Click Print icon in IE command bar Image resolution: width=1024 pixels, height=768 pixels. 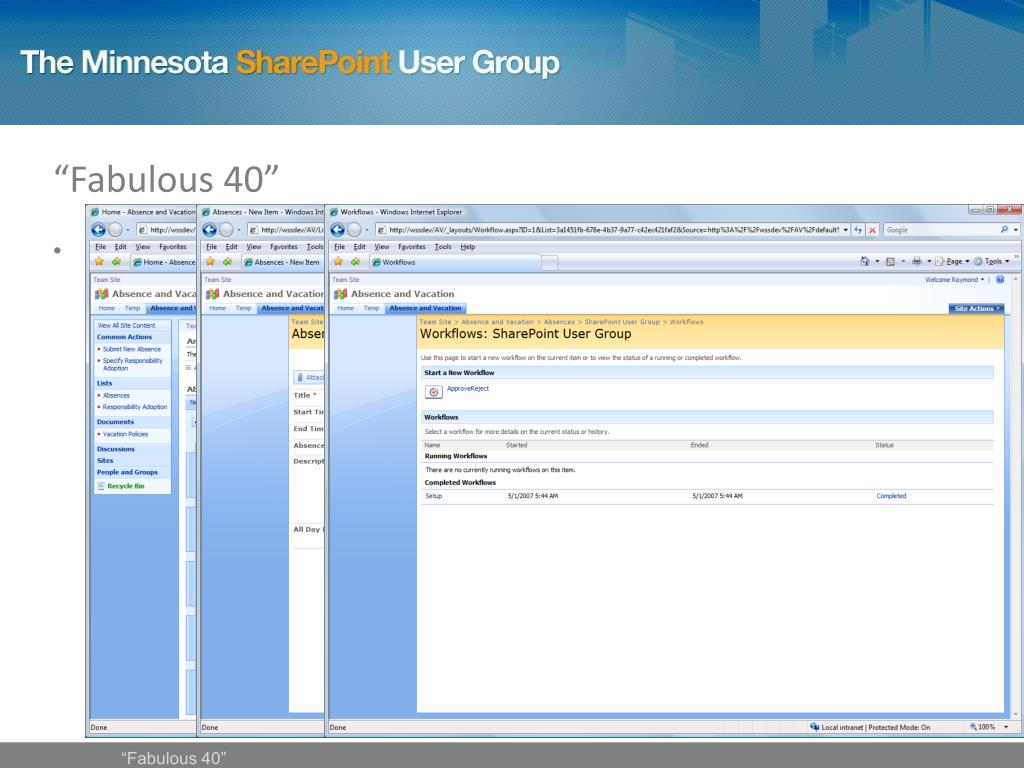click(x=917, y=261)
